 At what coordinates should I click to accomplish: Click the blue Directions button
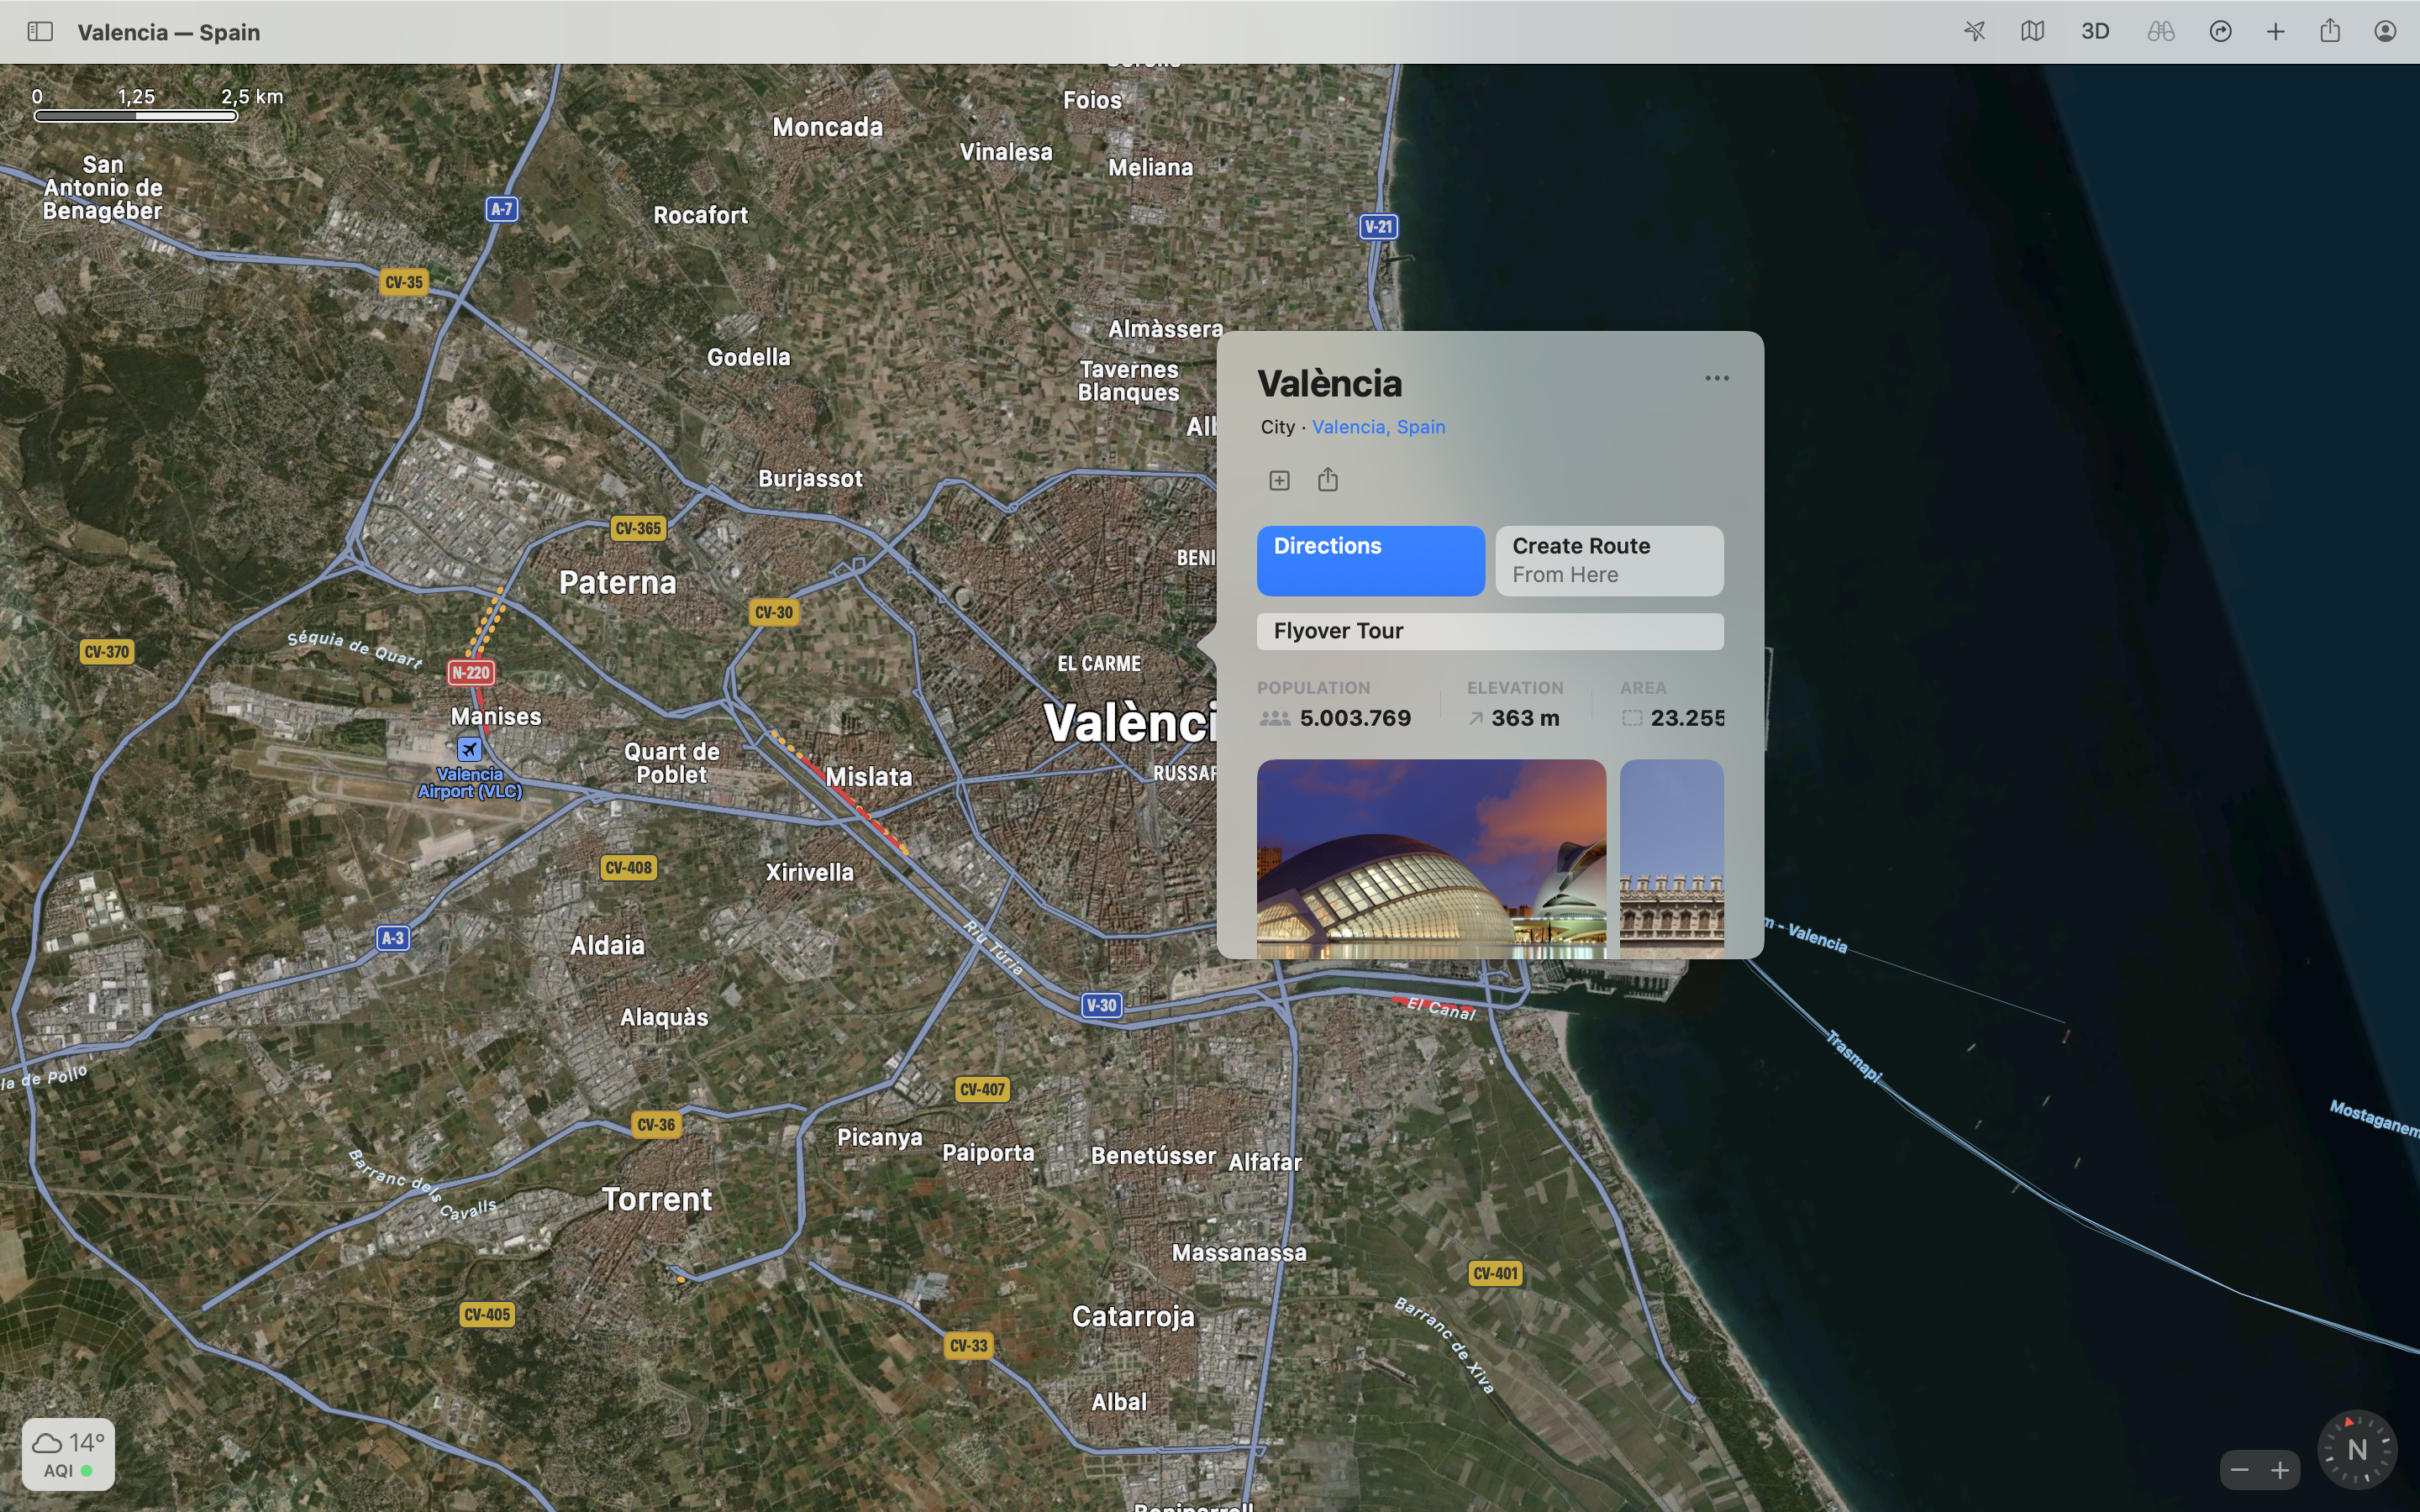point(1370,561)
